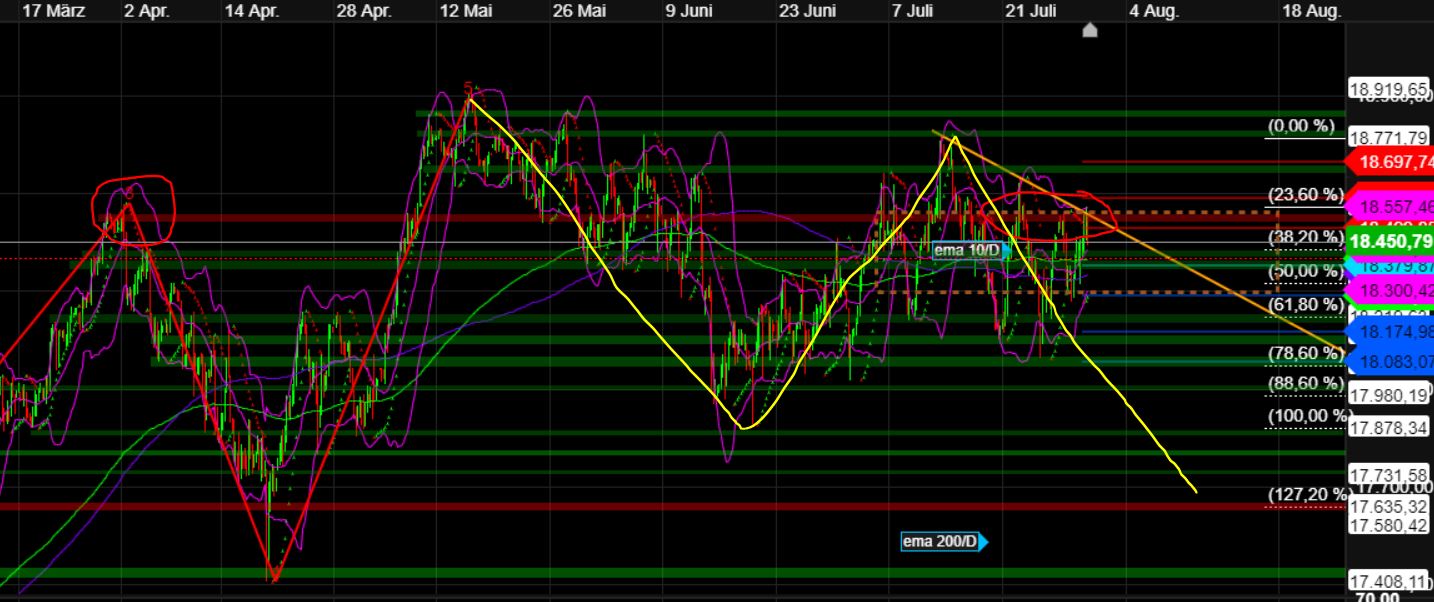
Task: Select the (50,00 %) Fibonacci level label
Action: [1305, 271]
